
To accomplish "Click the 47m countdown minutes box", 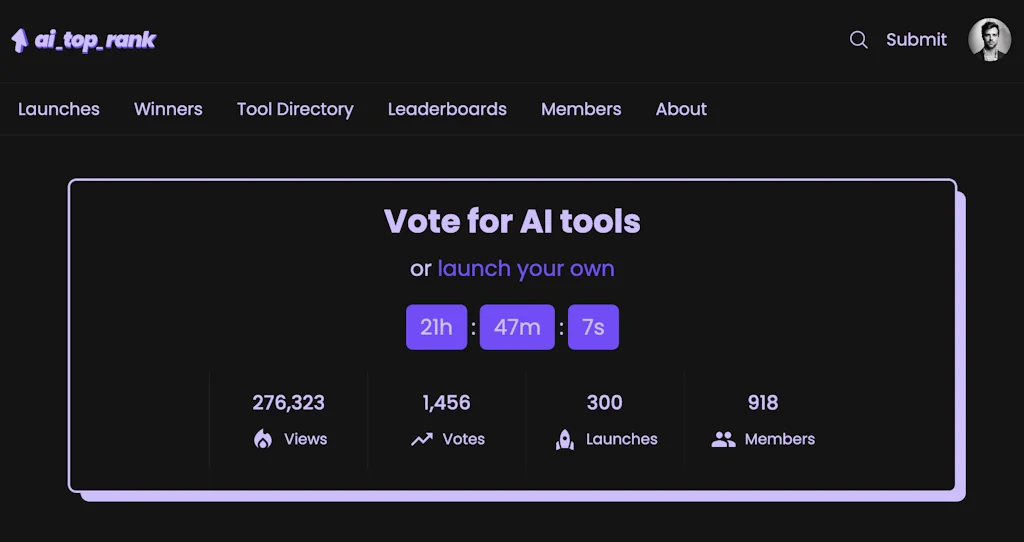I will tap(517, 327).
